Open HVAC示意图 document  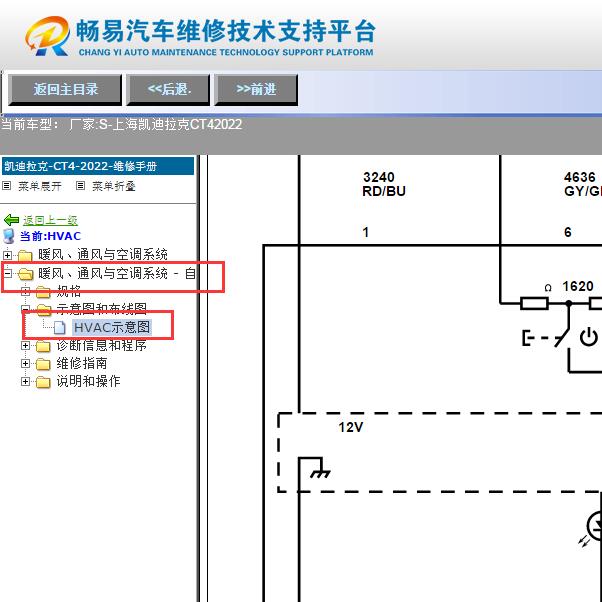112,327
